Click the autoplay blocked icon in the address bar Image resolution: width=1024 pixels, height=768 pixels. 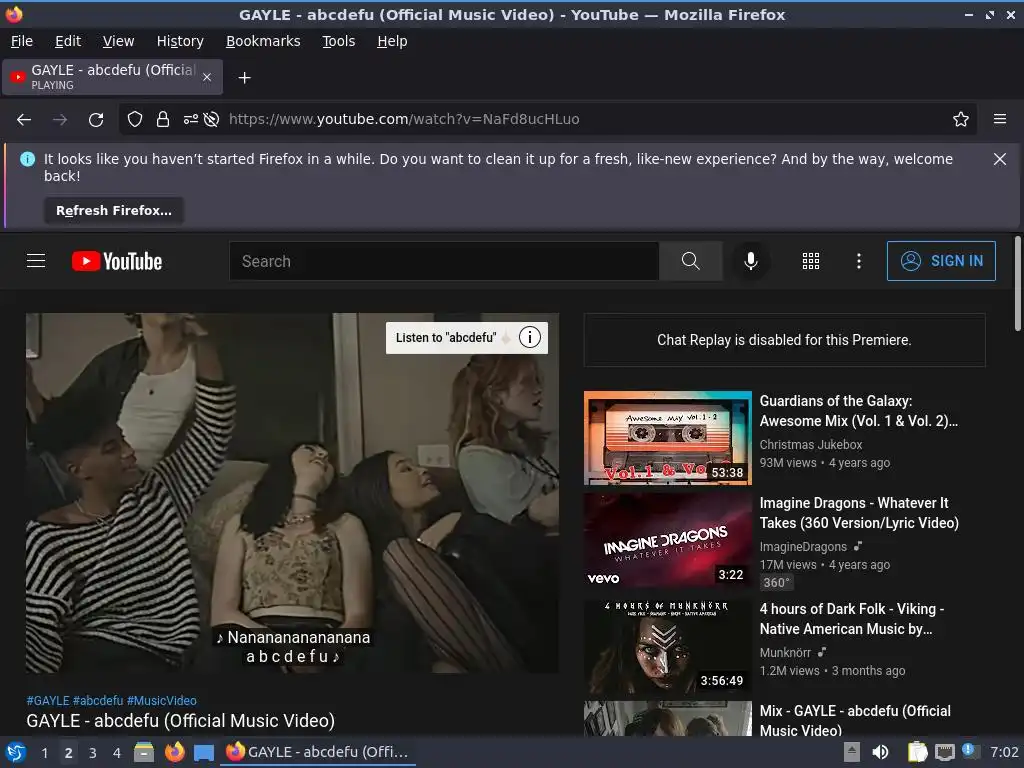pos(211,120)
